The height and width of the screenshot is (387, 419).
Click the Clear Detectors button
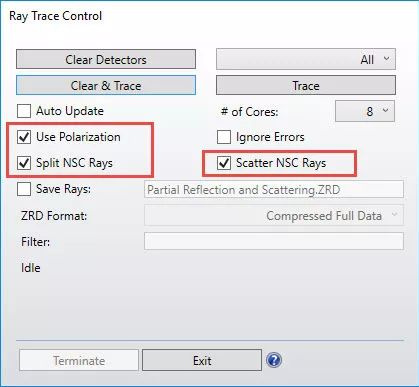[x=106, y=59]
